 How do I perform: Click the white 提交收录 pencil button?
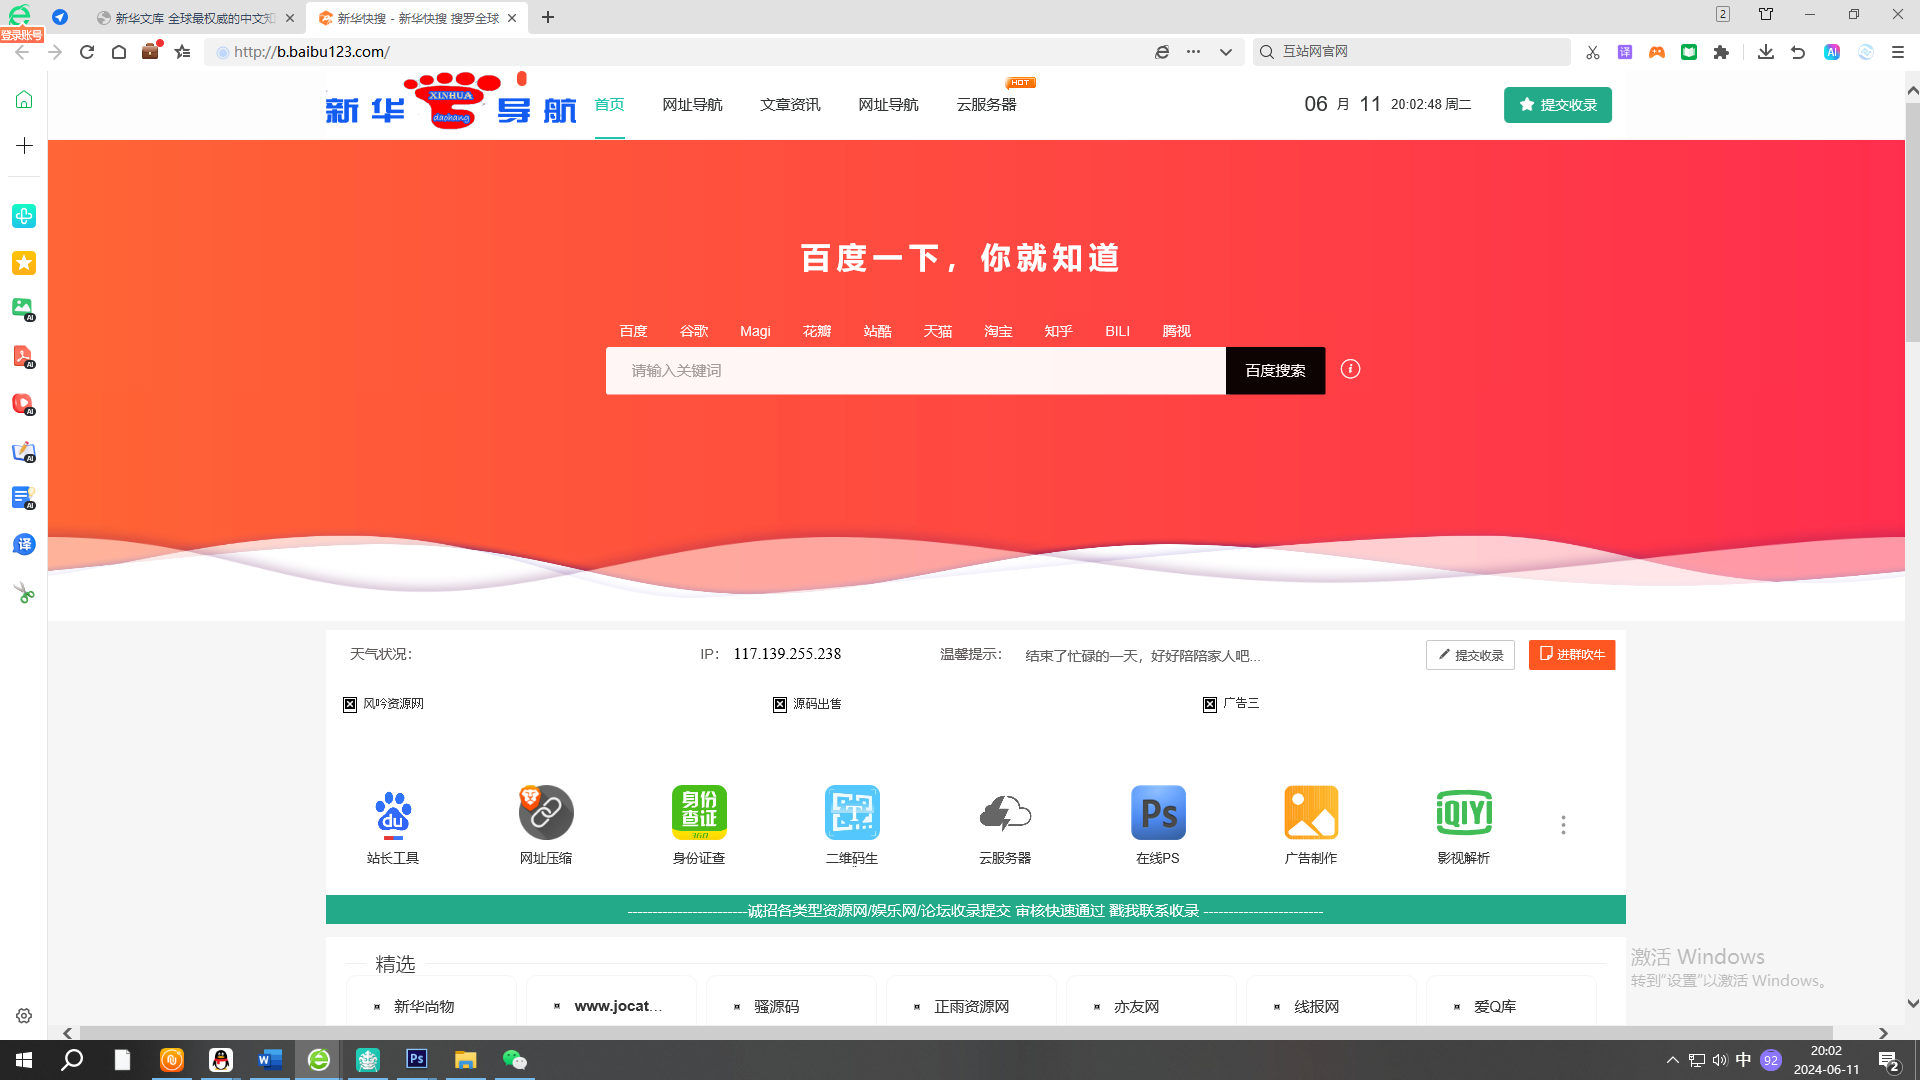pyautogui.click(x=1470, y=655)
